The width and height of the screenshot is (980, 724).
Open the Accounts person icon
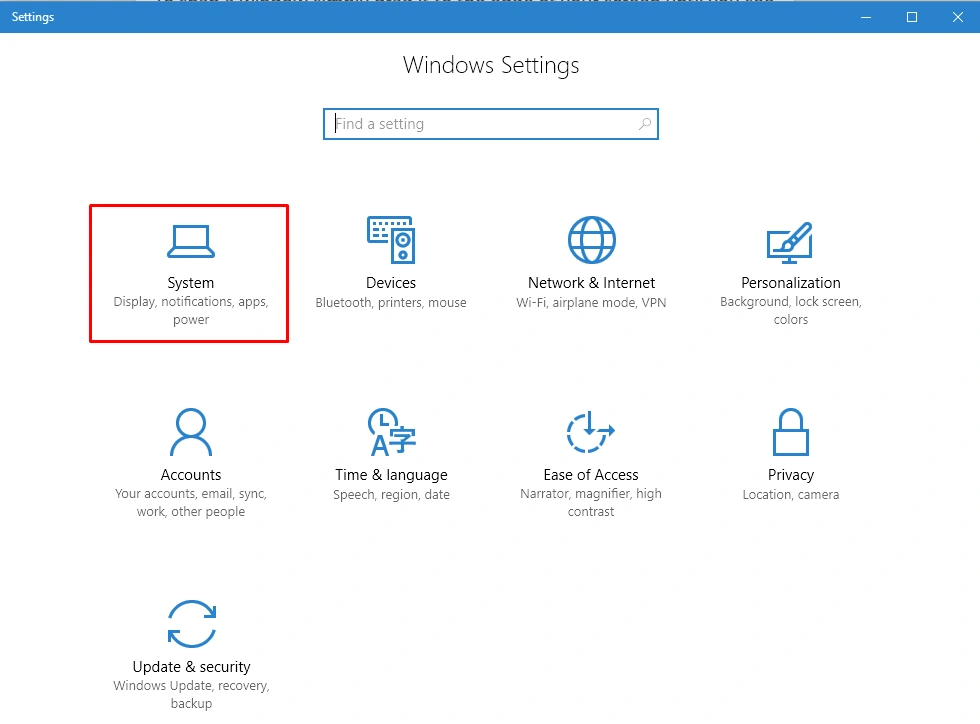pyautogui.click(x=191, y=432)
